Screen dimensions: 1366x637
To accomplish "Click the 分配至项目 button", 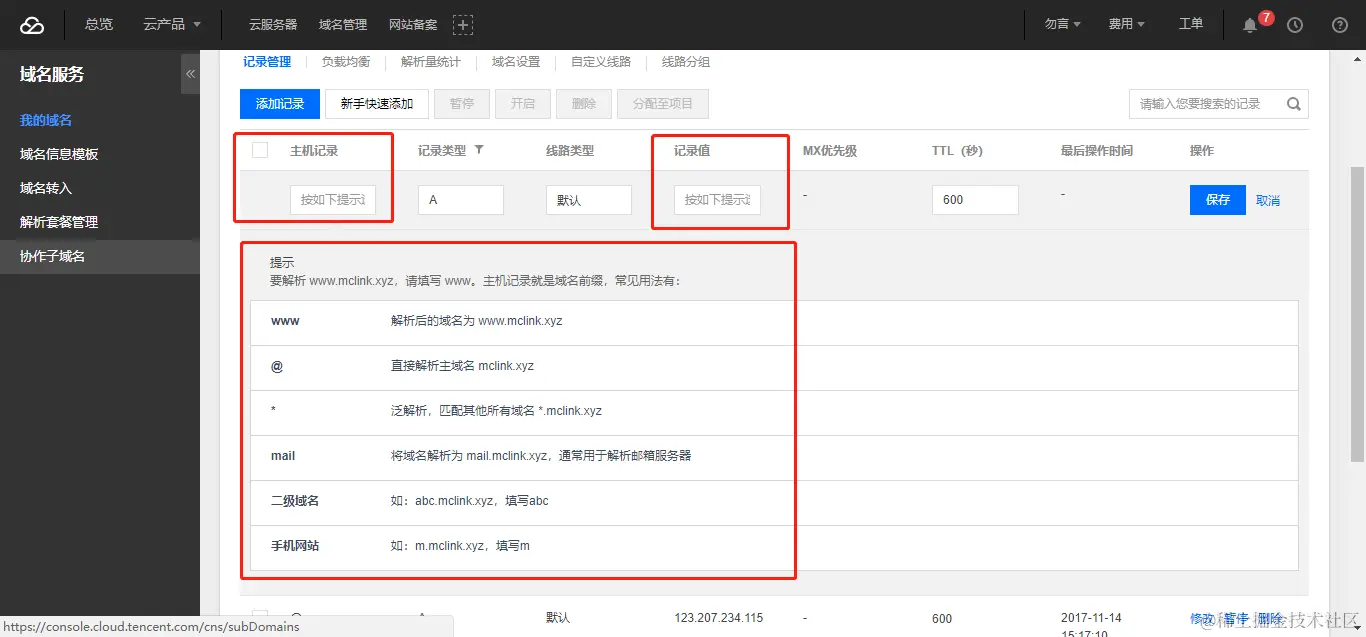I will [663, 104].
